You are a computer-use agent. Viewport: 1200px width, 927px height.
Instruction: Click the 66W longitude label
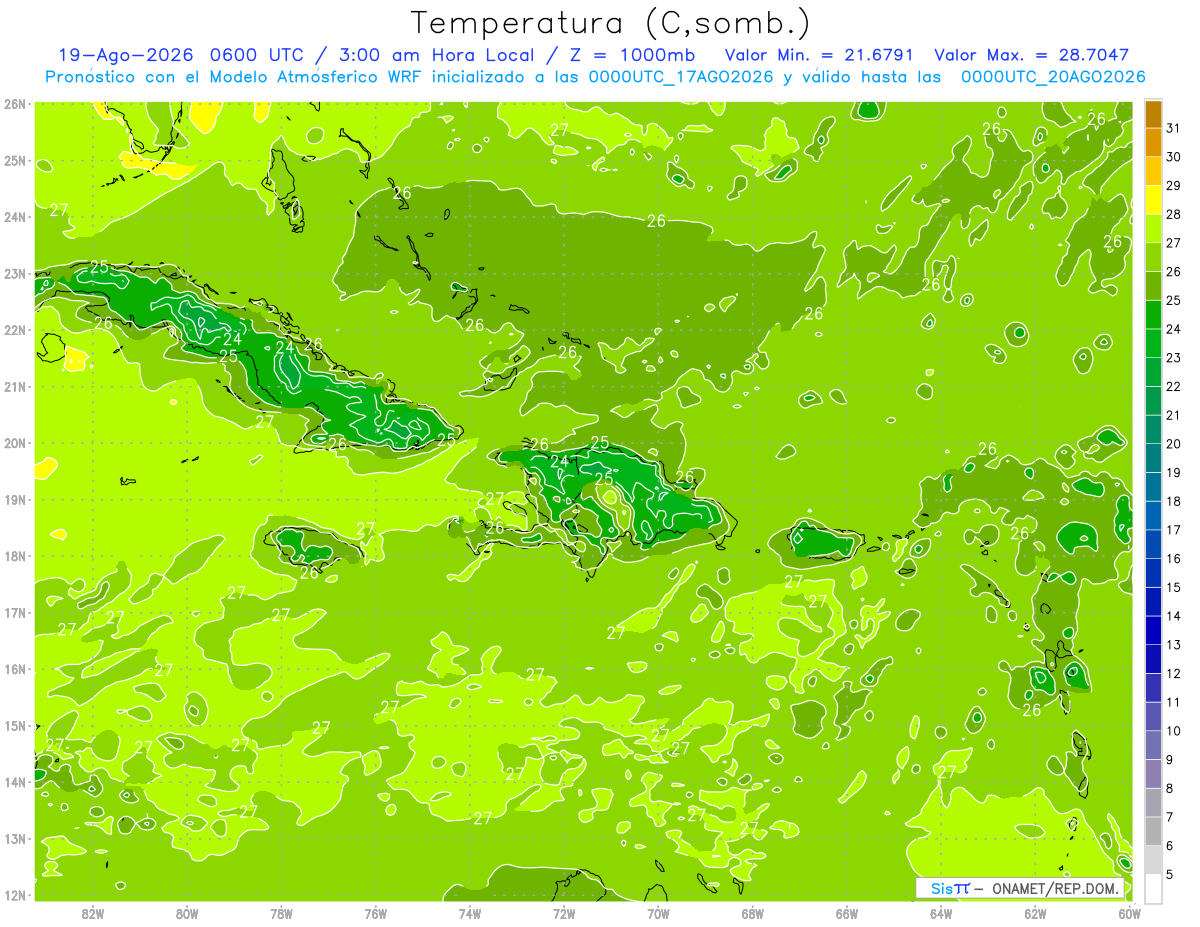(x=847, y=913)
